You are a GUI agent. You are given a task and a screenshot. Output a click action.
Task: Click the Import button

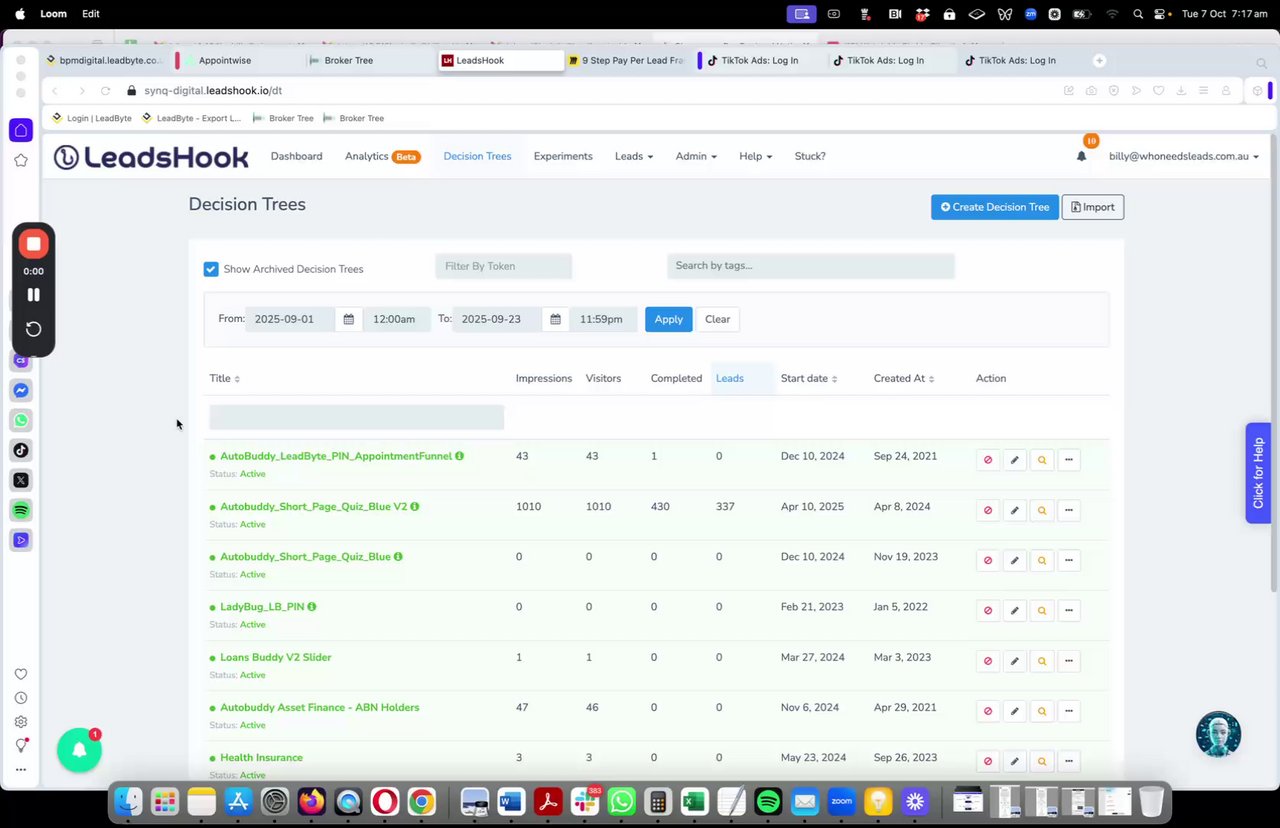pos(1093,207)
